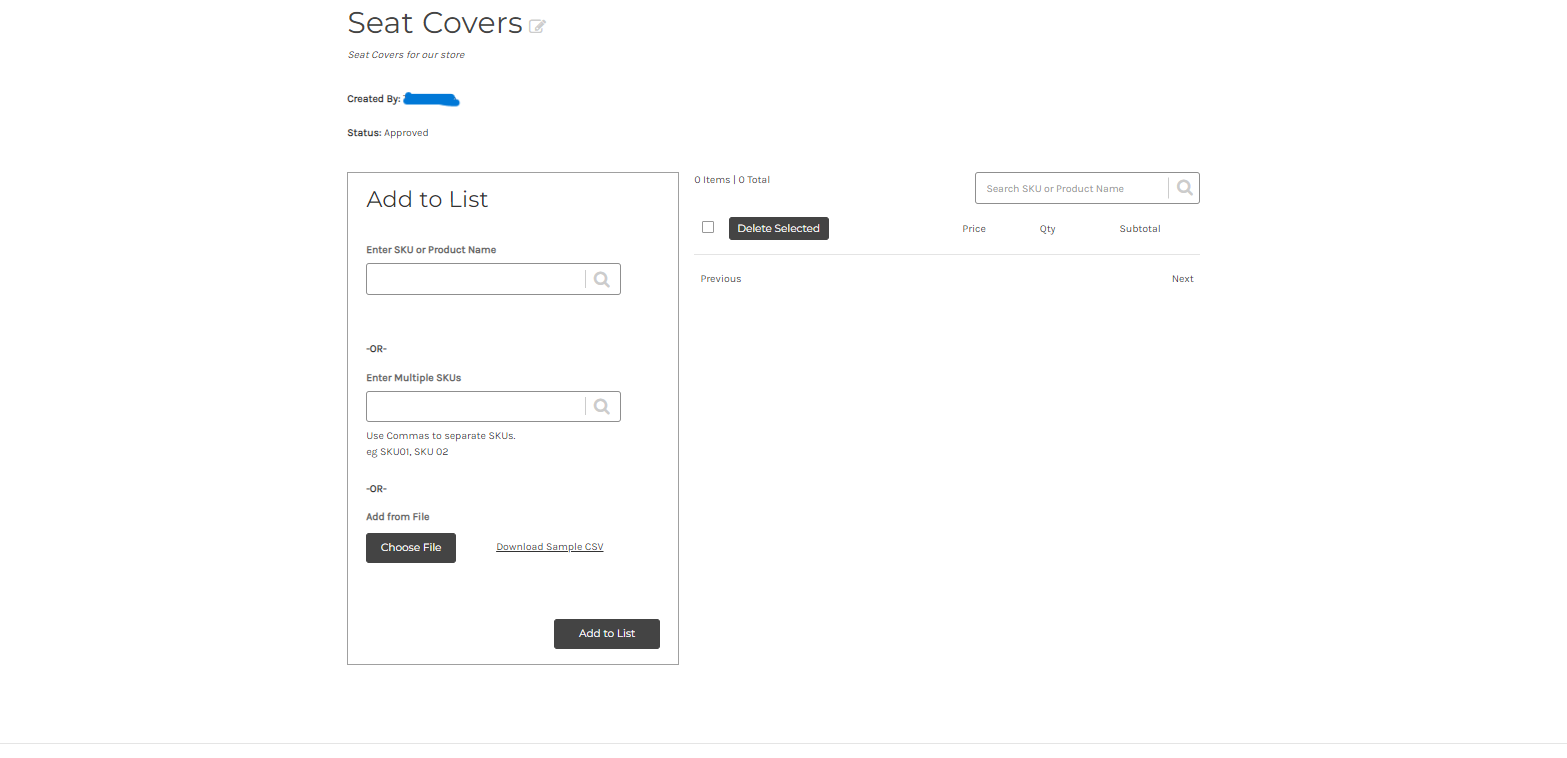Tick the select-all checkbox beside Delete Selected
The height and width of the screenshot is (758, 1567).
tap(708, 227)
